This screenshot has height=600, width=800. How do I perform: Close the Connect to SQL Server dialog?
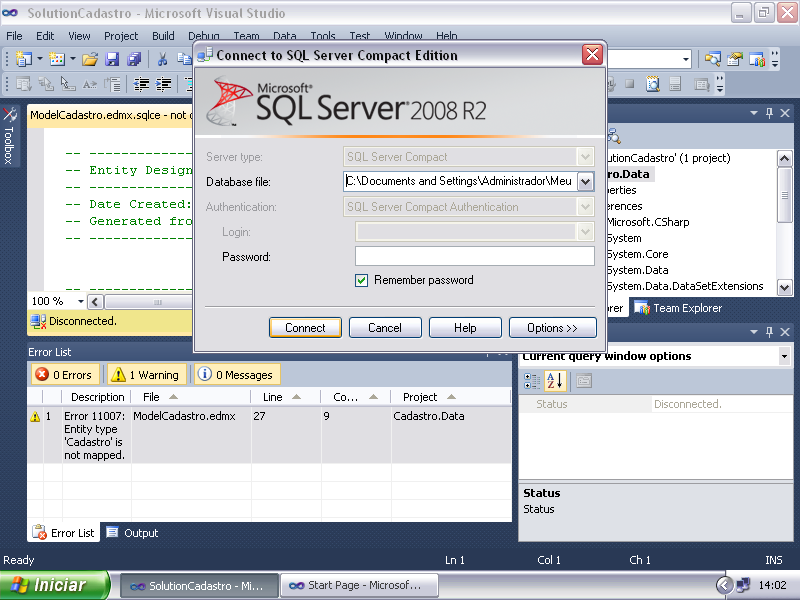coord(592,54)
